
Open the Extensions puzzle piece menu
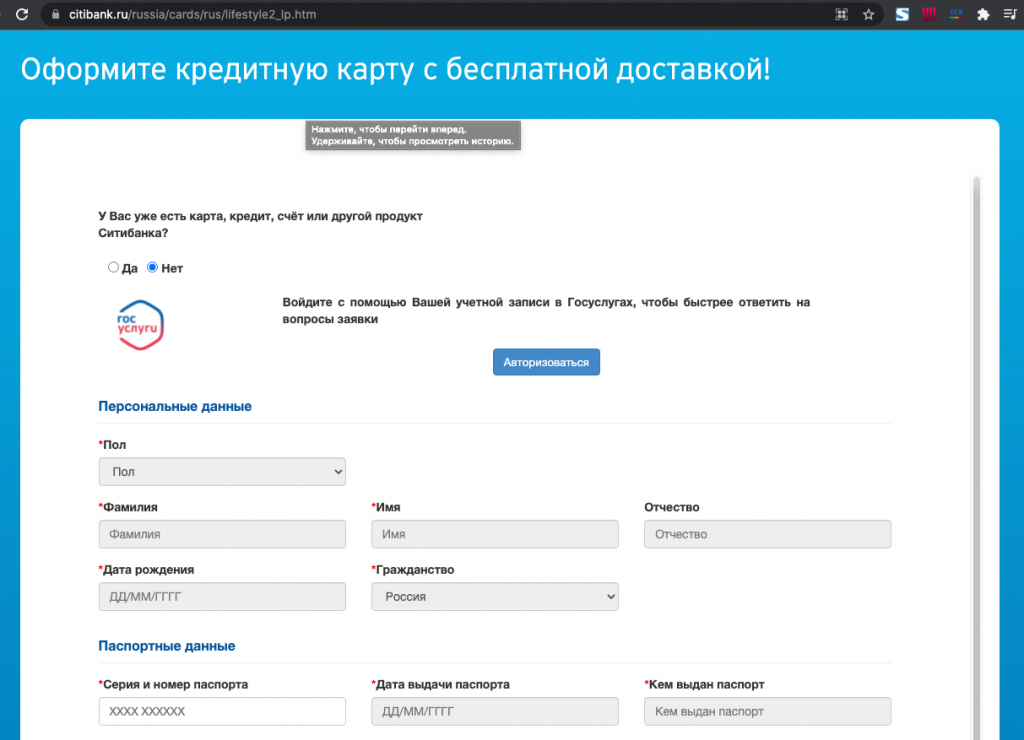click(983, 14)
